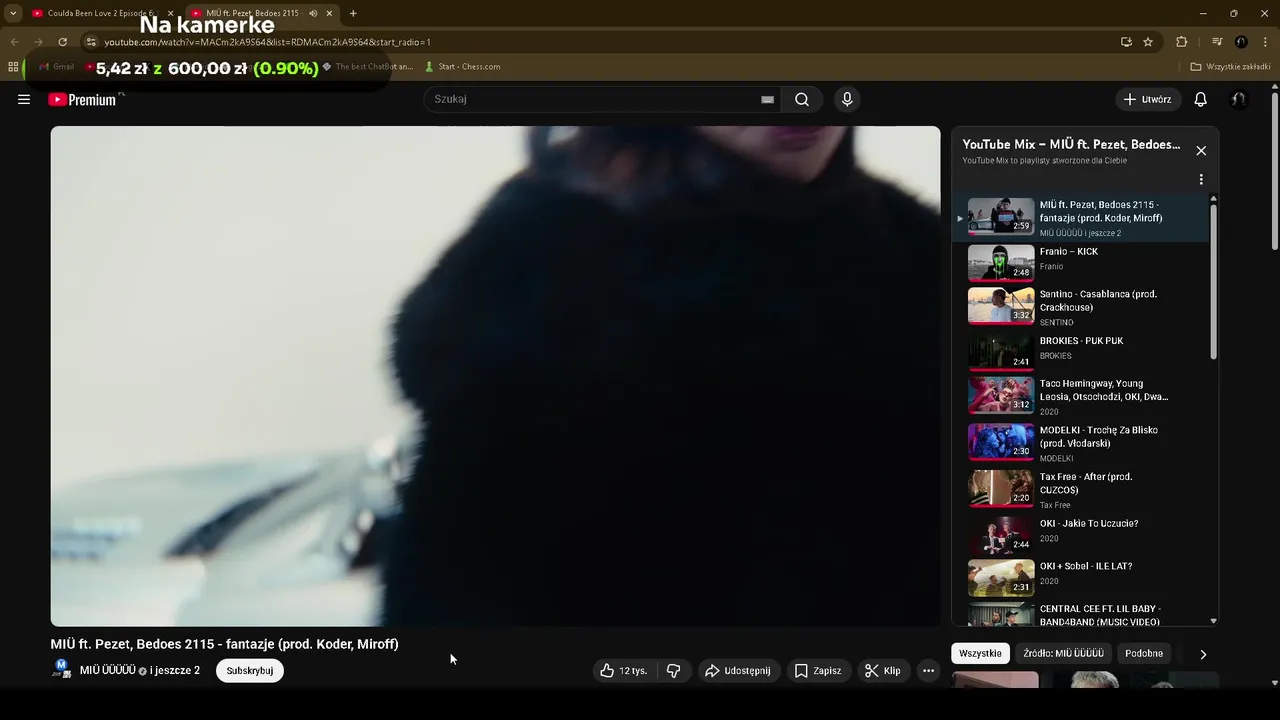1280x720 pixels.
Task: Click the page vertical scrollbar
Action: click(x=1275, y=173)
